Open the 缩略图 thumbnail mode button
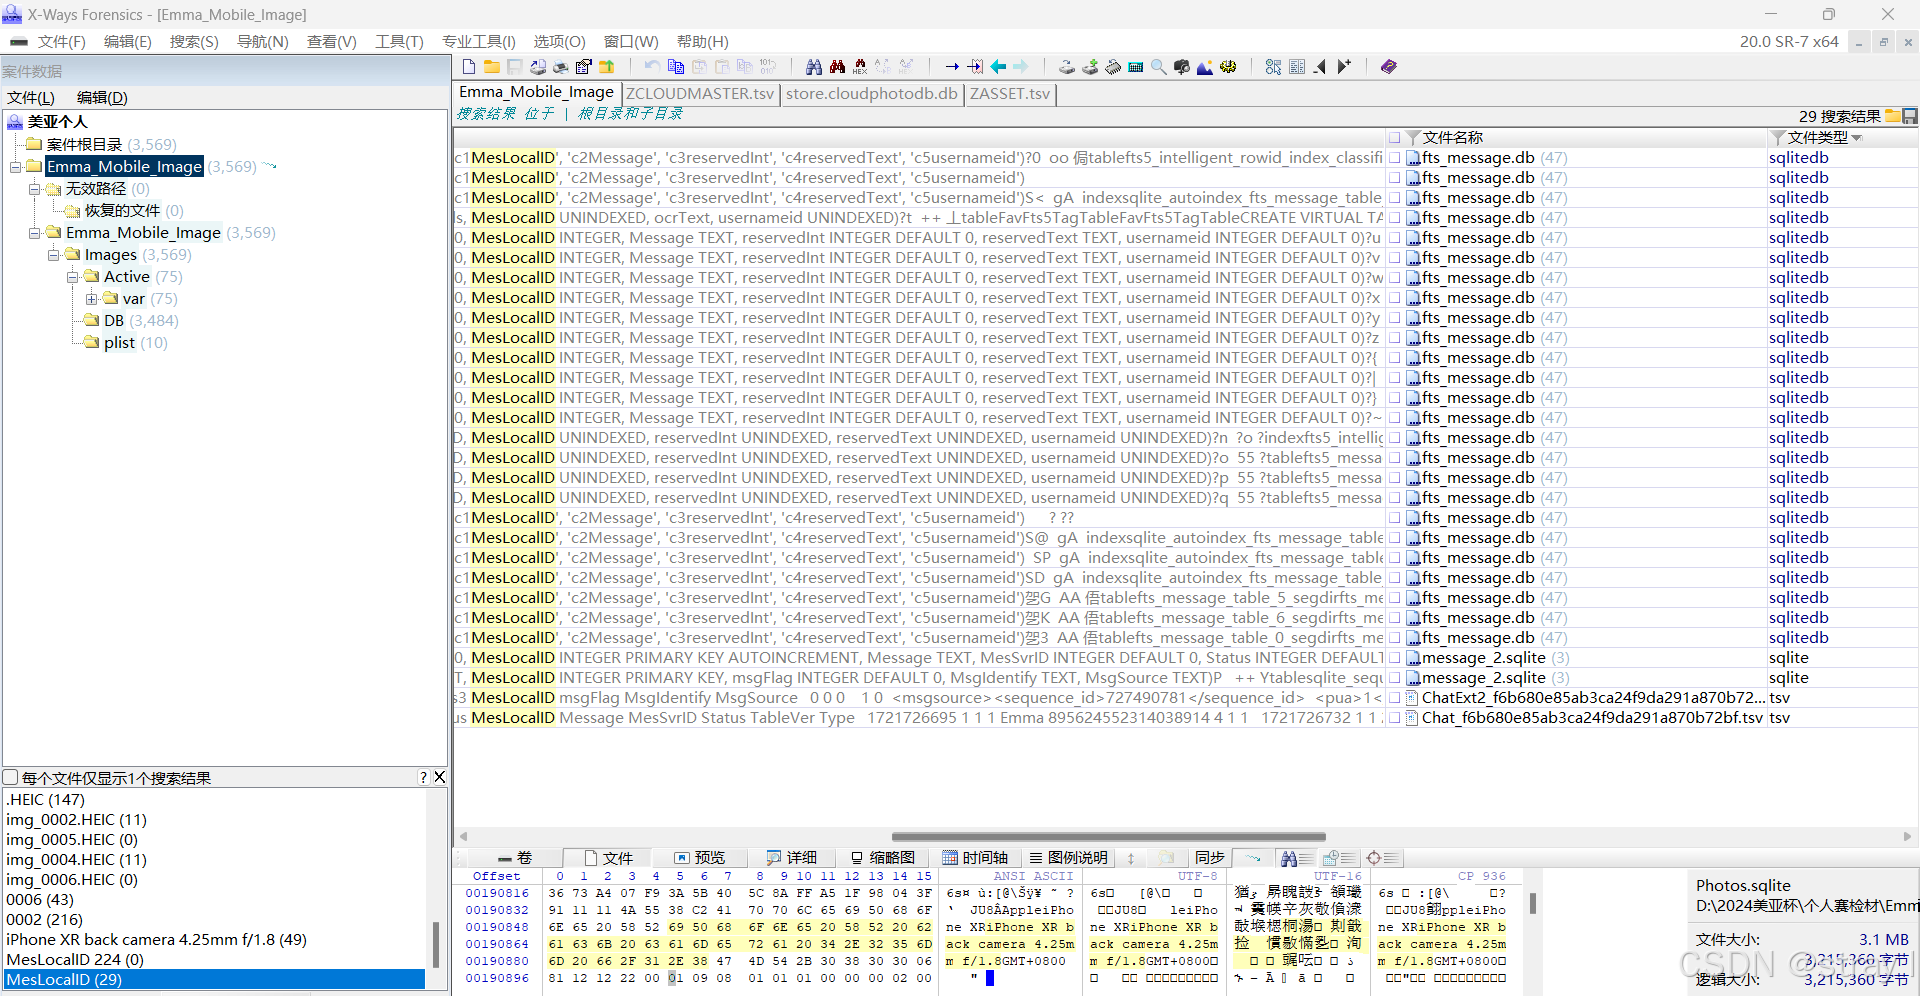 (883, 858)
